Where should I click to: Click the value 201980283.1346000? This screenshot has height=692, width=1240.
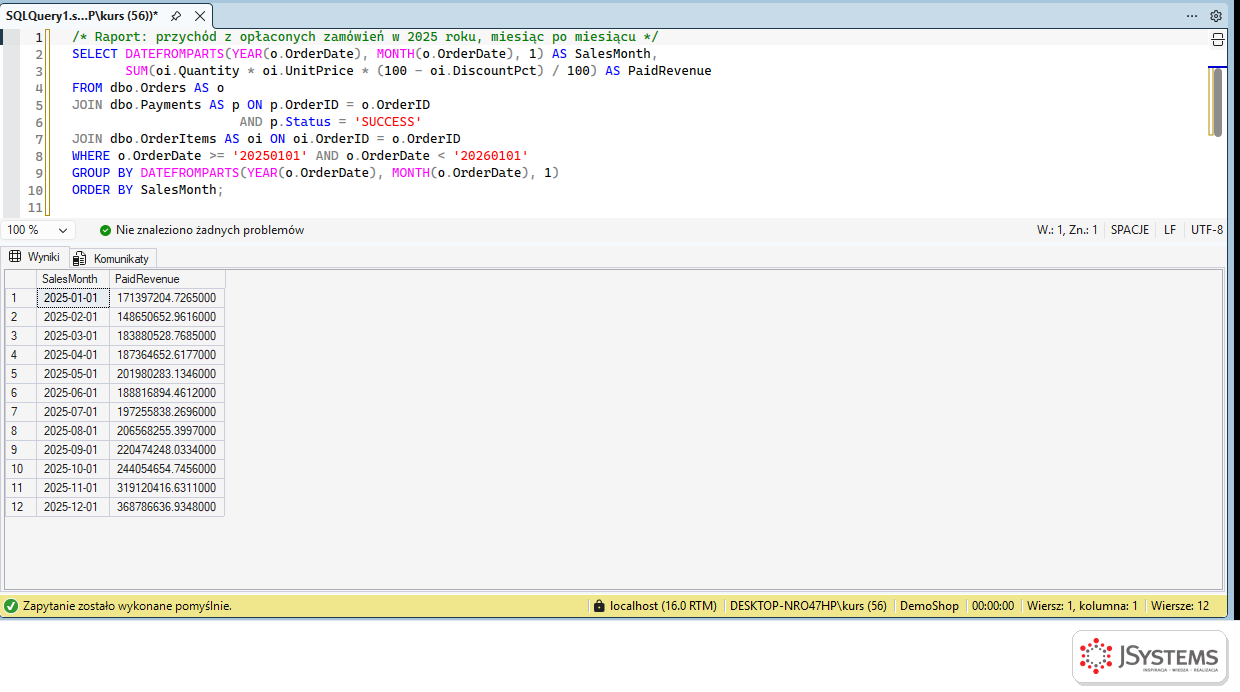point(167,374)
